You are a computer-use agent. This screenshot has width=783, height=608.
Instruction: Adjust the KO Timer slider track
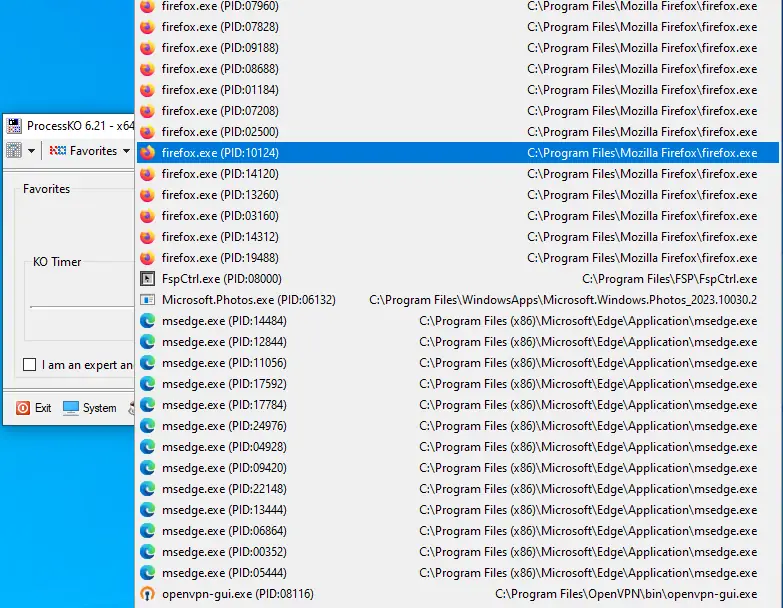click(82, 307)
